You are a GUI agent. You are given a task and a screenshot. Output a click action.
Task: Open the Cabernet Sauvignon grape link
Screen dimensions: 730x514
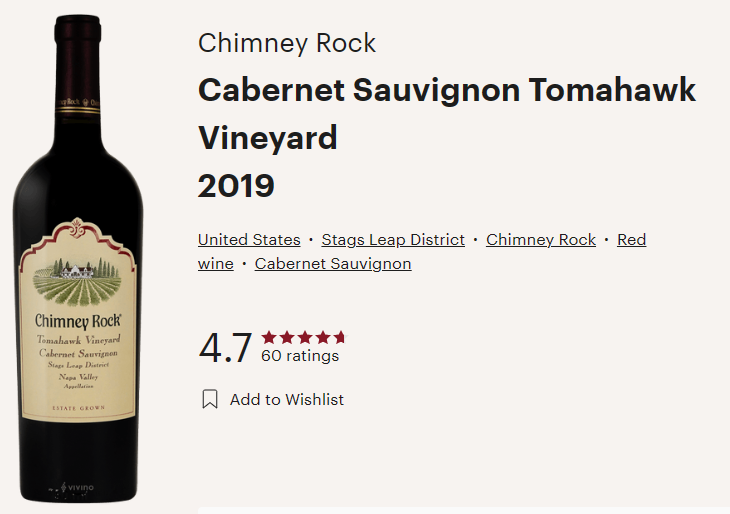tap(333, 264)
